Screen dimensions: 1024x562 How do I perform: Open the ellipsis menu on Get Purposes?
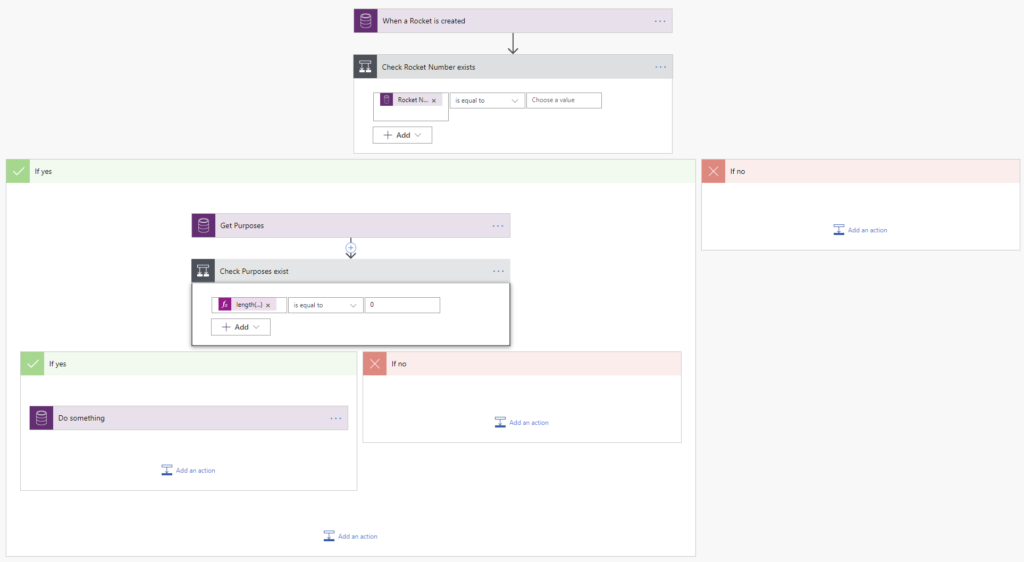(498, 226)
